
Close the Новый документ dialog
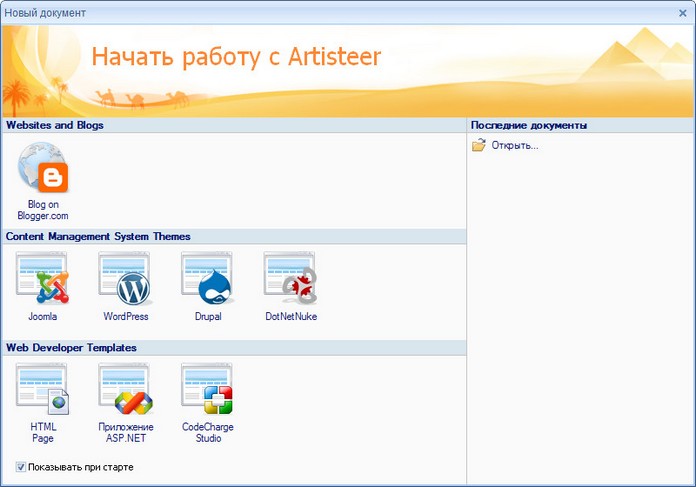[x=682, y=13]
